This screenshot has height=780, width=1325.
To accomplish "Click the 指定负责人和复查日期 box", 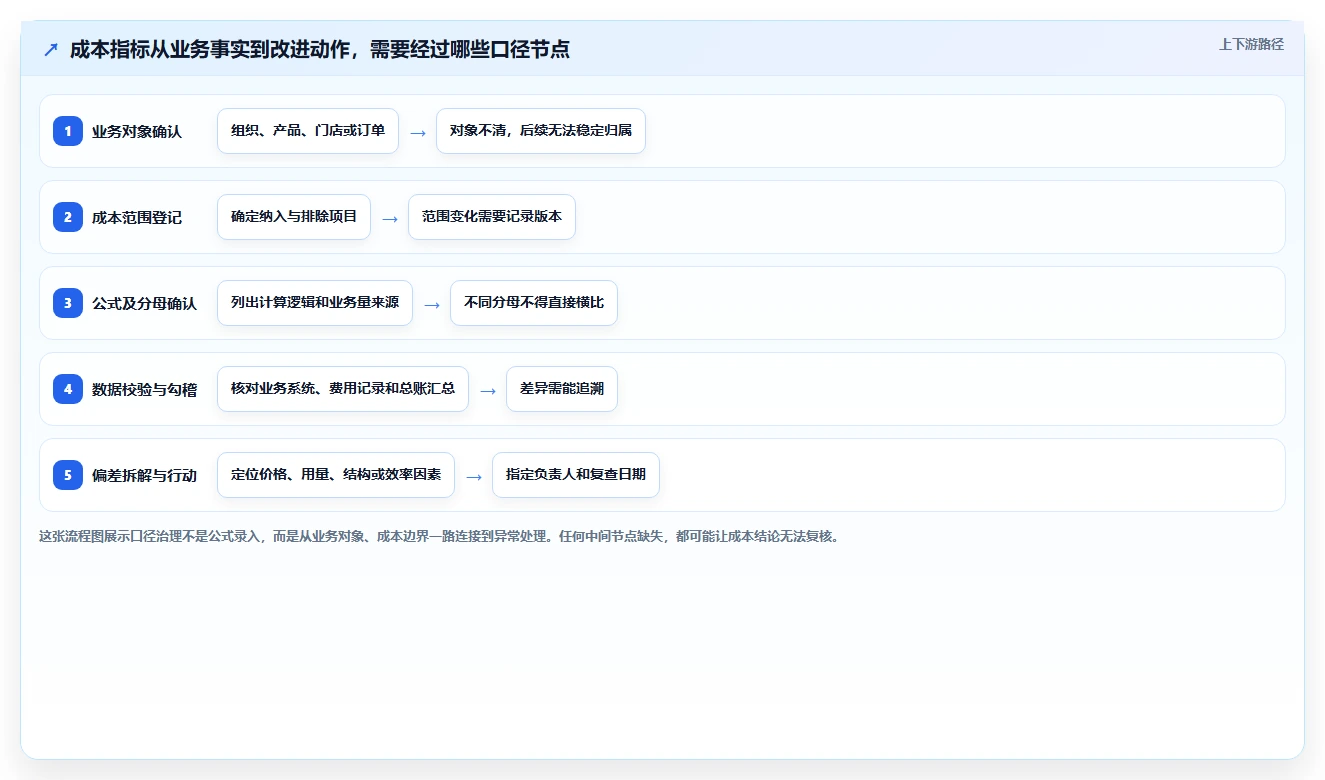I will click(576, 475).
